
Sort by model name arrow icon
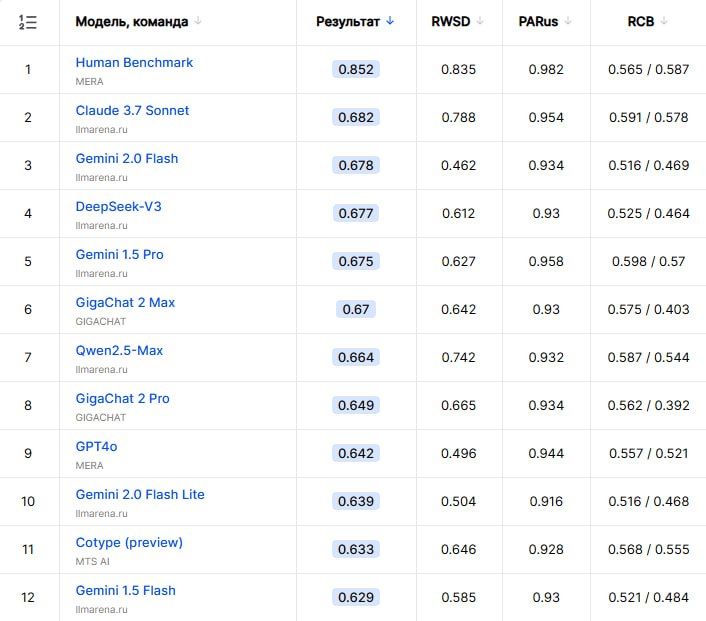tap(198, 21)
